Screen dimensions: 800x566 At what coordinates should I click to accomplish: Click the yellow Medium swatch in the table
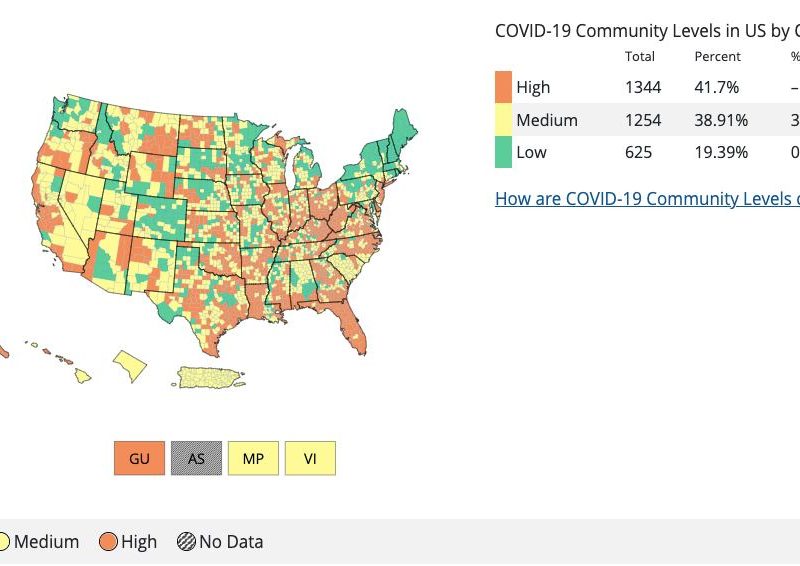(503, 120)
